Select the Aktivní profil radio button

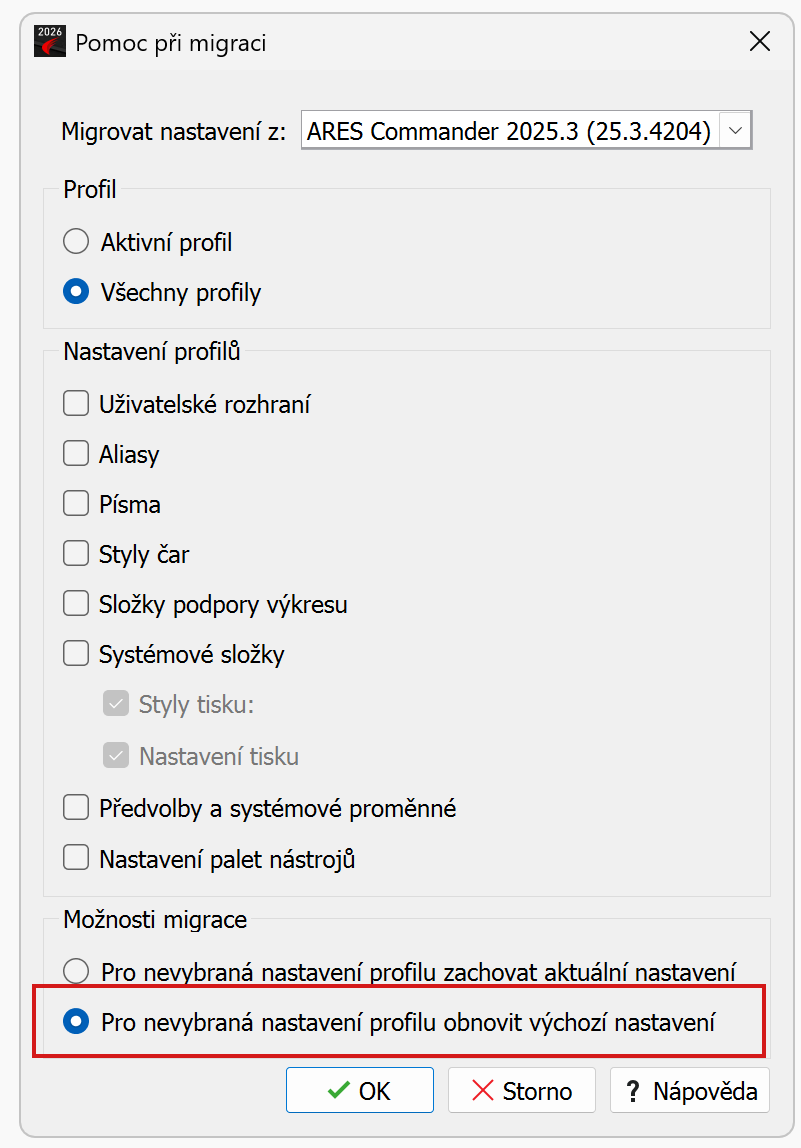click(76, 242)
